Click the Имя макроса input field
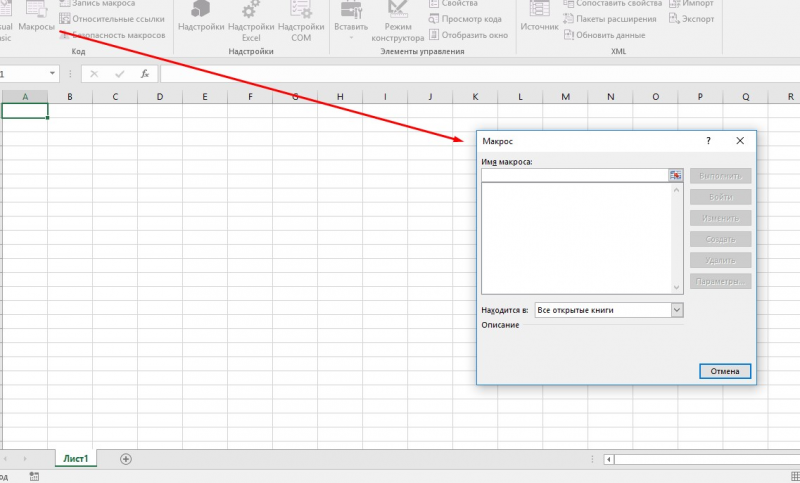The image size is (800, 483). (x=574, y=175)
